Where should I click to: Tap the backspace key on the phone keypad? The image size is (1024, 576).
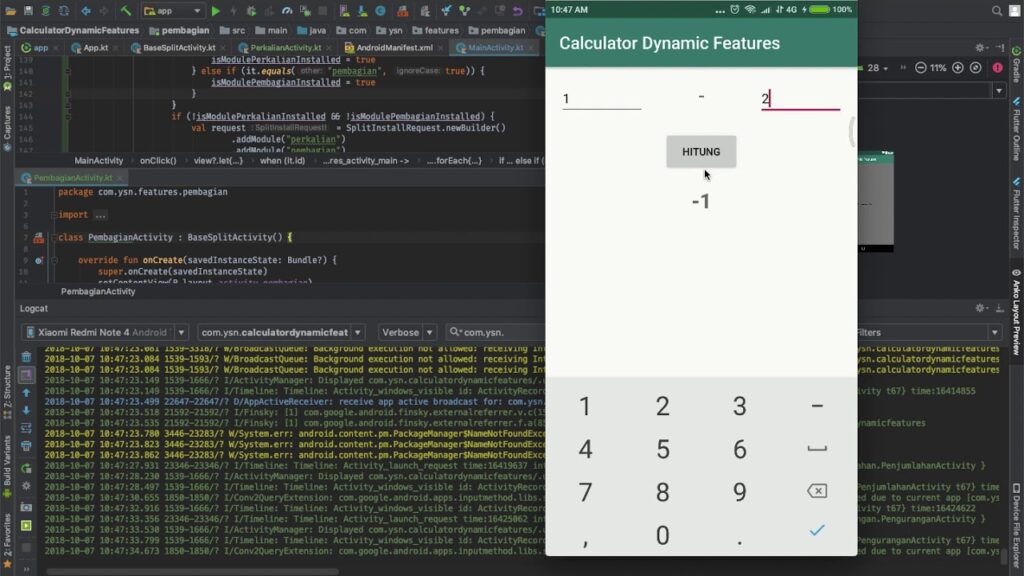[x=817, y=491]
